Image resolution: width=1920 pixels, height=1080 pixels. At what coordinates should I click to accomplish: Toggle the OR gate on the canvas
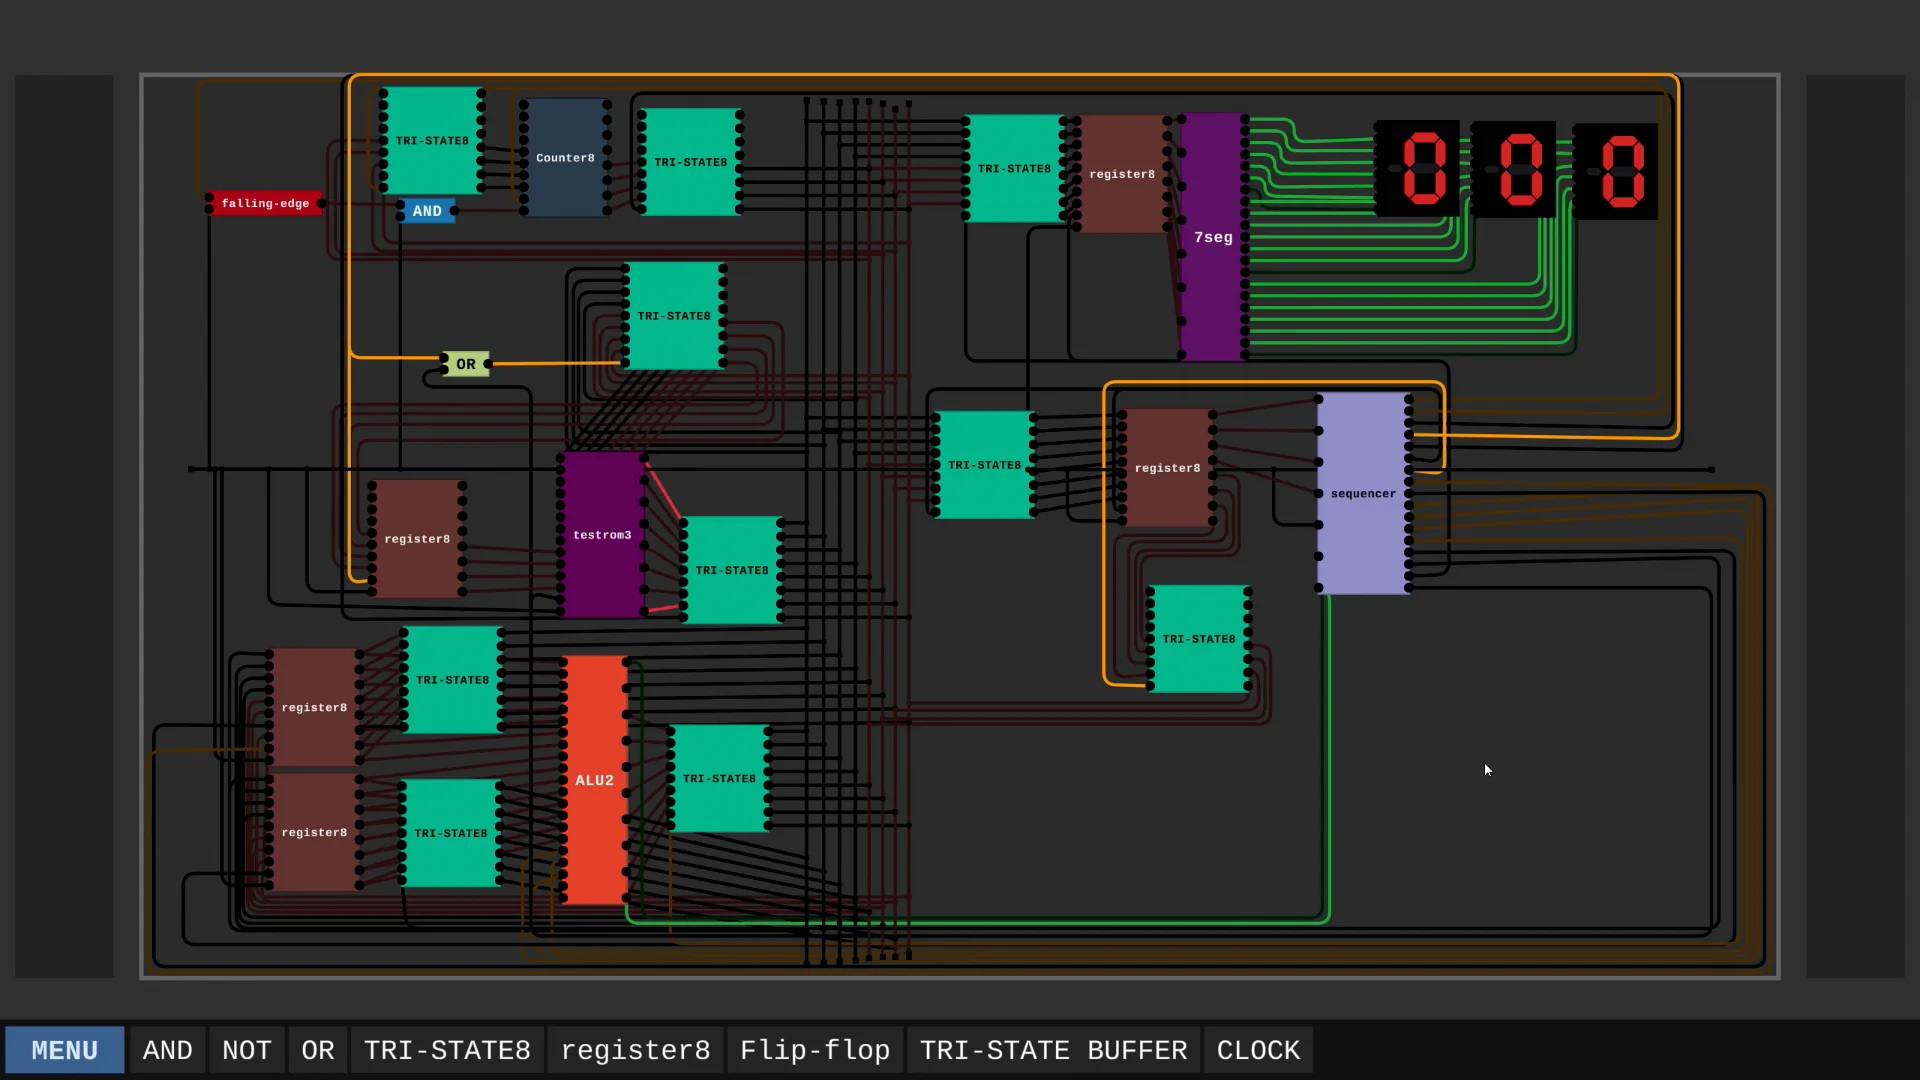[465, 363]
